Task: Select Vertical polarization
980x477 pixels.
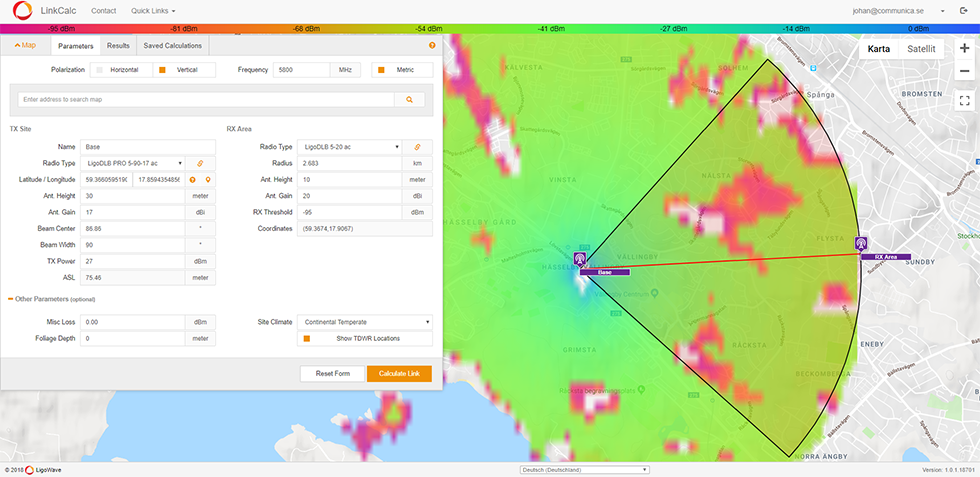Action: point(184,70)
